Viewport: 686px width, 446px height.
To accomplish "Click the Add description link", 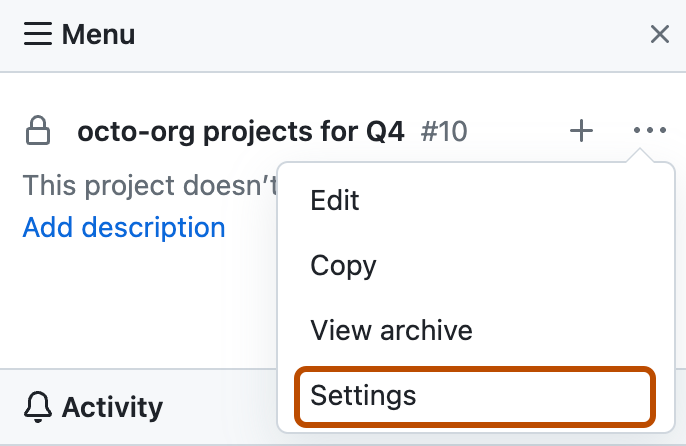I will tap(124, 228).
